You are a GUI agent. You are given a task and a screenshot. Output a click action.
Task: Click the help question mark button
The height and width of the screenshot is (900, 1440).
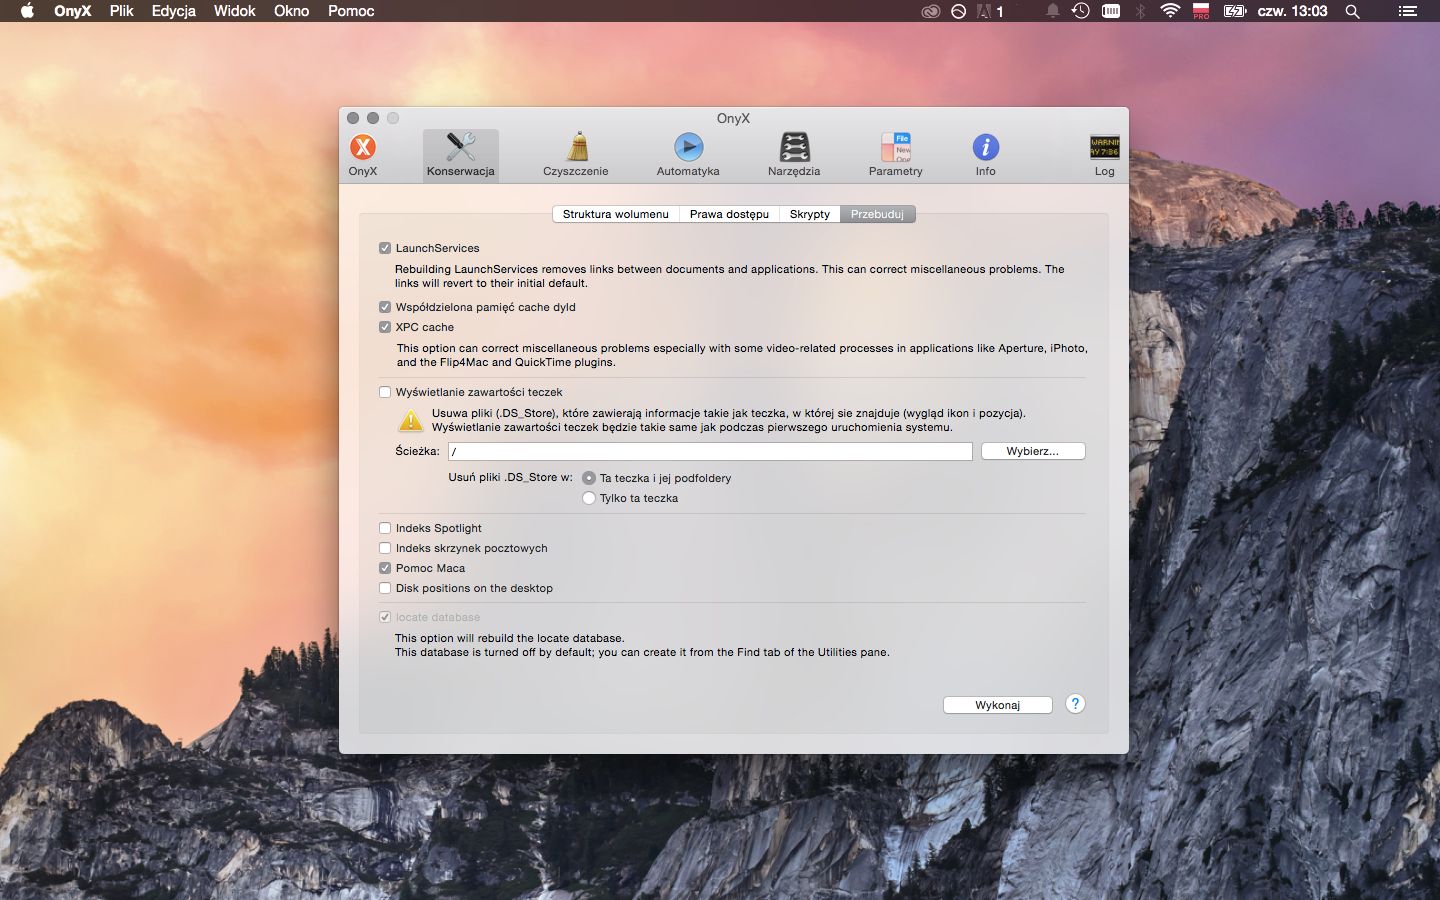[1075, 704]
